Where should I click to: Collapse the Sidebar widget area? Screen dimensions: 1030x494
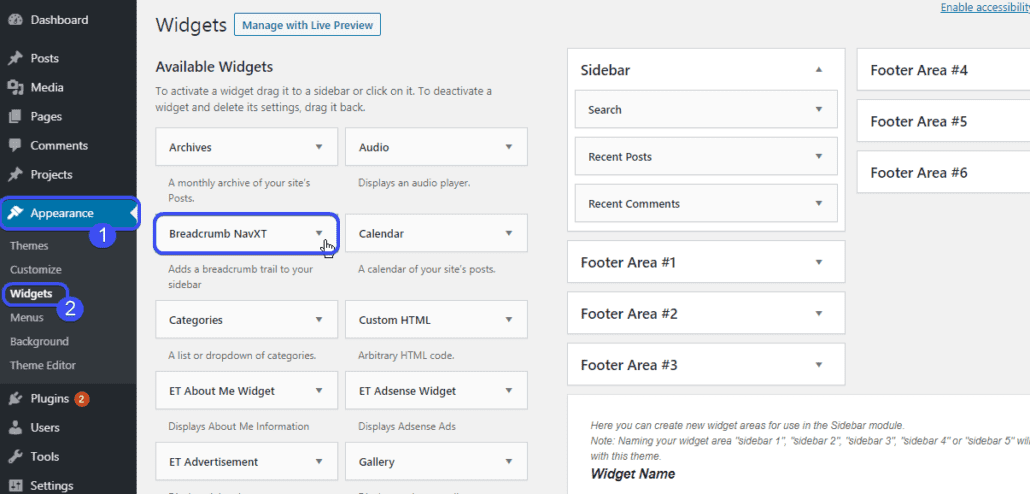[818, 70]
